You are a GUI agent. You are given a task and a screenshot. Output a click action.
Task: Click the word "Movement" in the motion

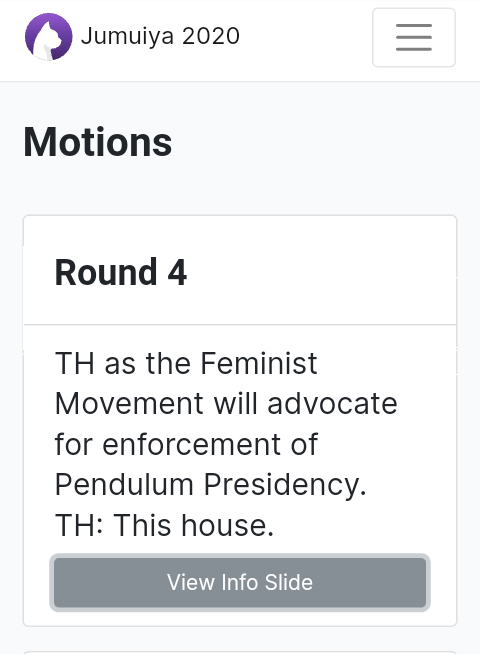coord(129,404)
